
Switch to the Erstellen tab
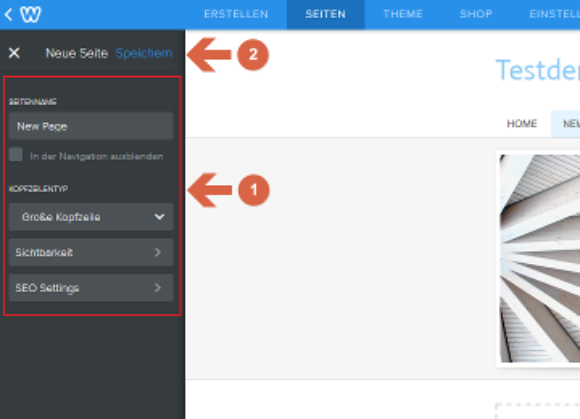236,14
